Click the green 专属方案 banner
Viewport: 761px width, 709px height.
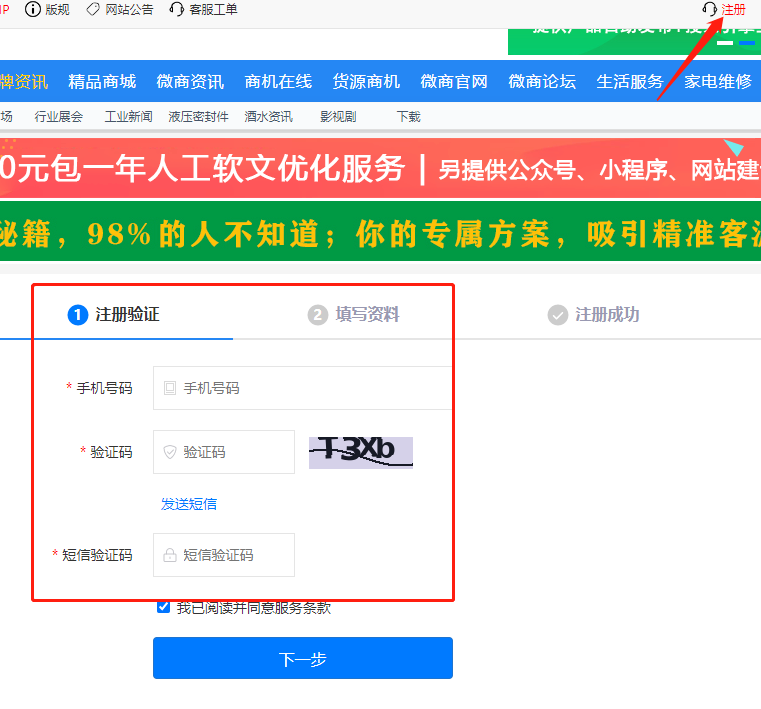click(x=380, y=232)
